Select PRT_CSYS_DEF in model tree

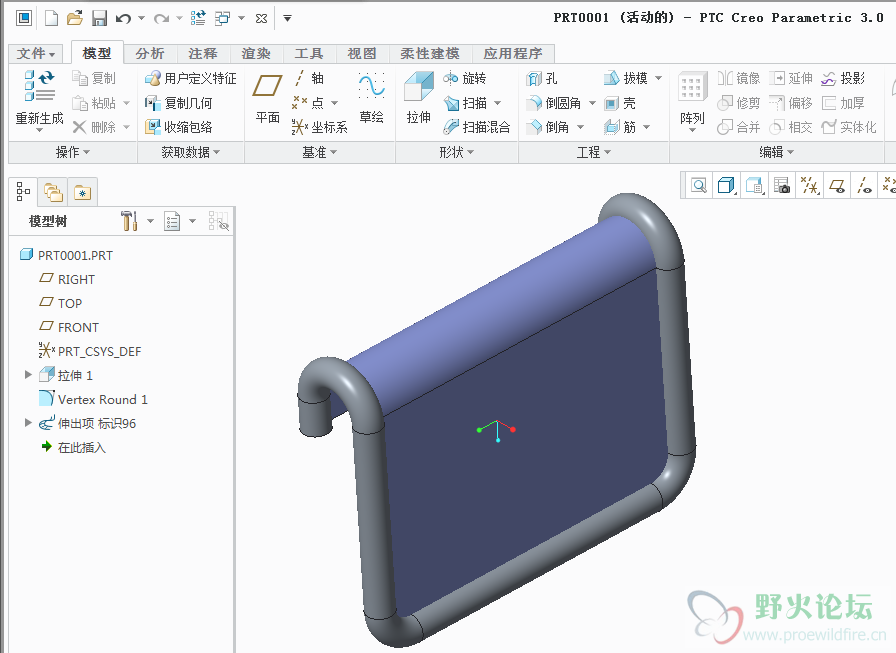[90, 351]
